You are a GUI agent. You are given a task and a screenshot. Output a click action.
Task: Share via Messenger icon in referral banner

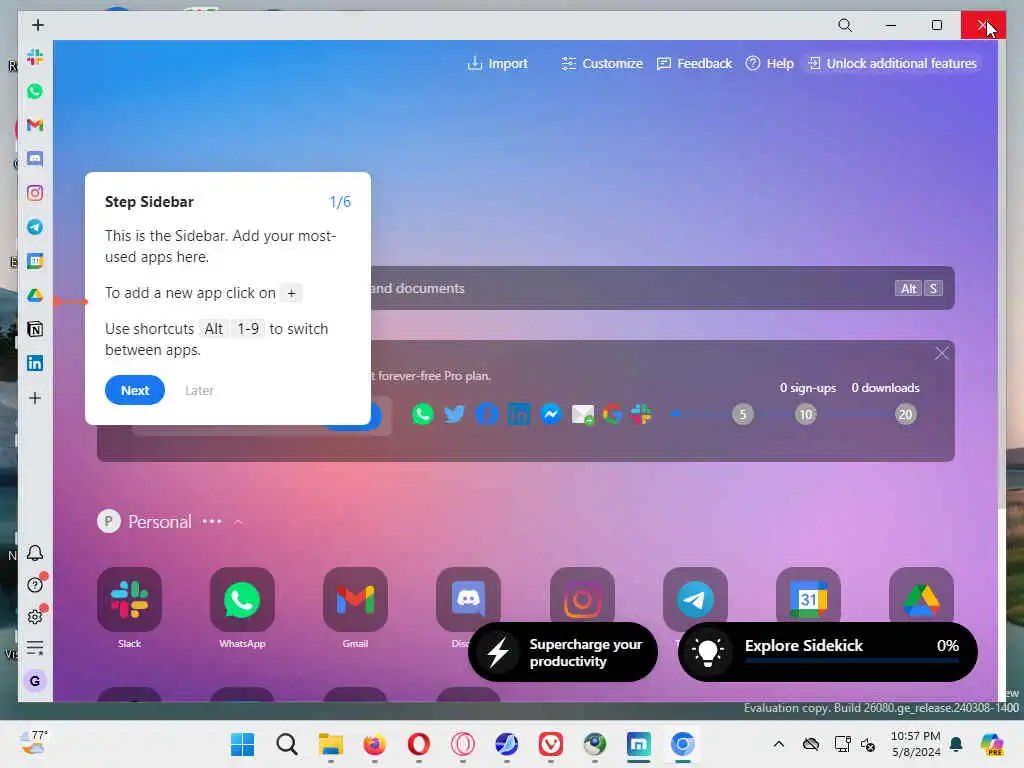click(551, 414)
